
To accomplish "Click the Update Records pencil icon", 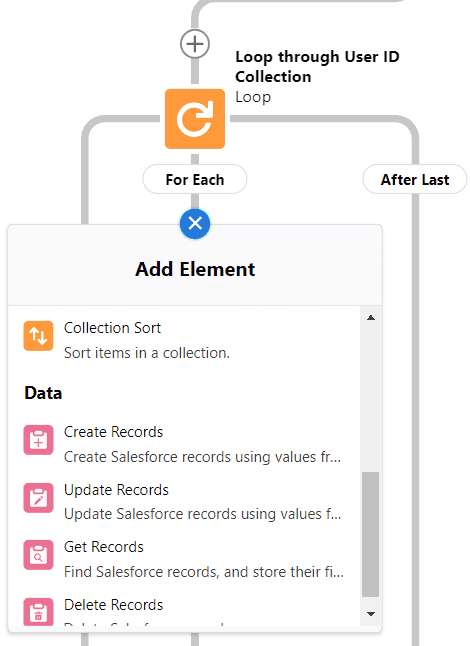I will click(38, 498).
